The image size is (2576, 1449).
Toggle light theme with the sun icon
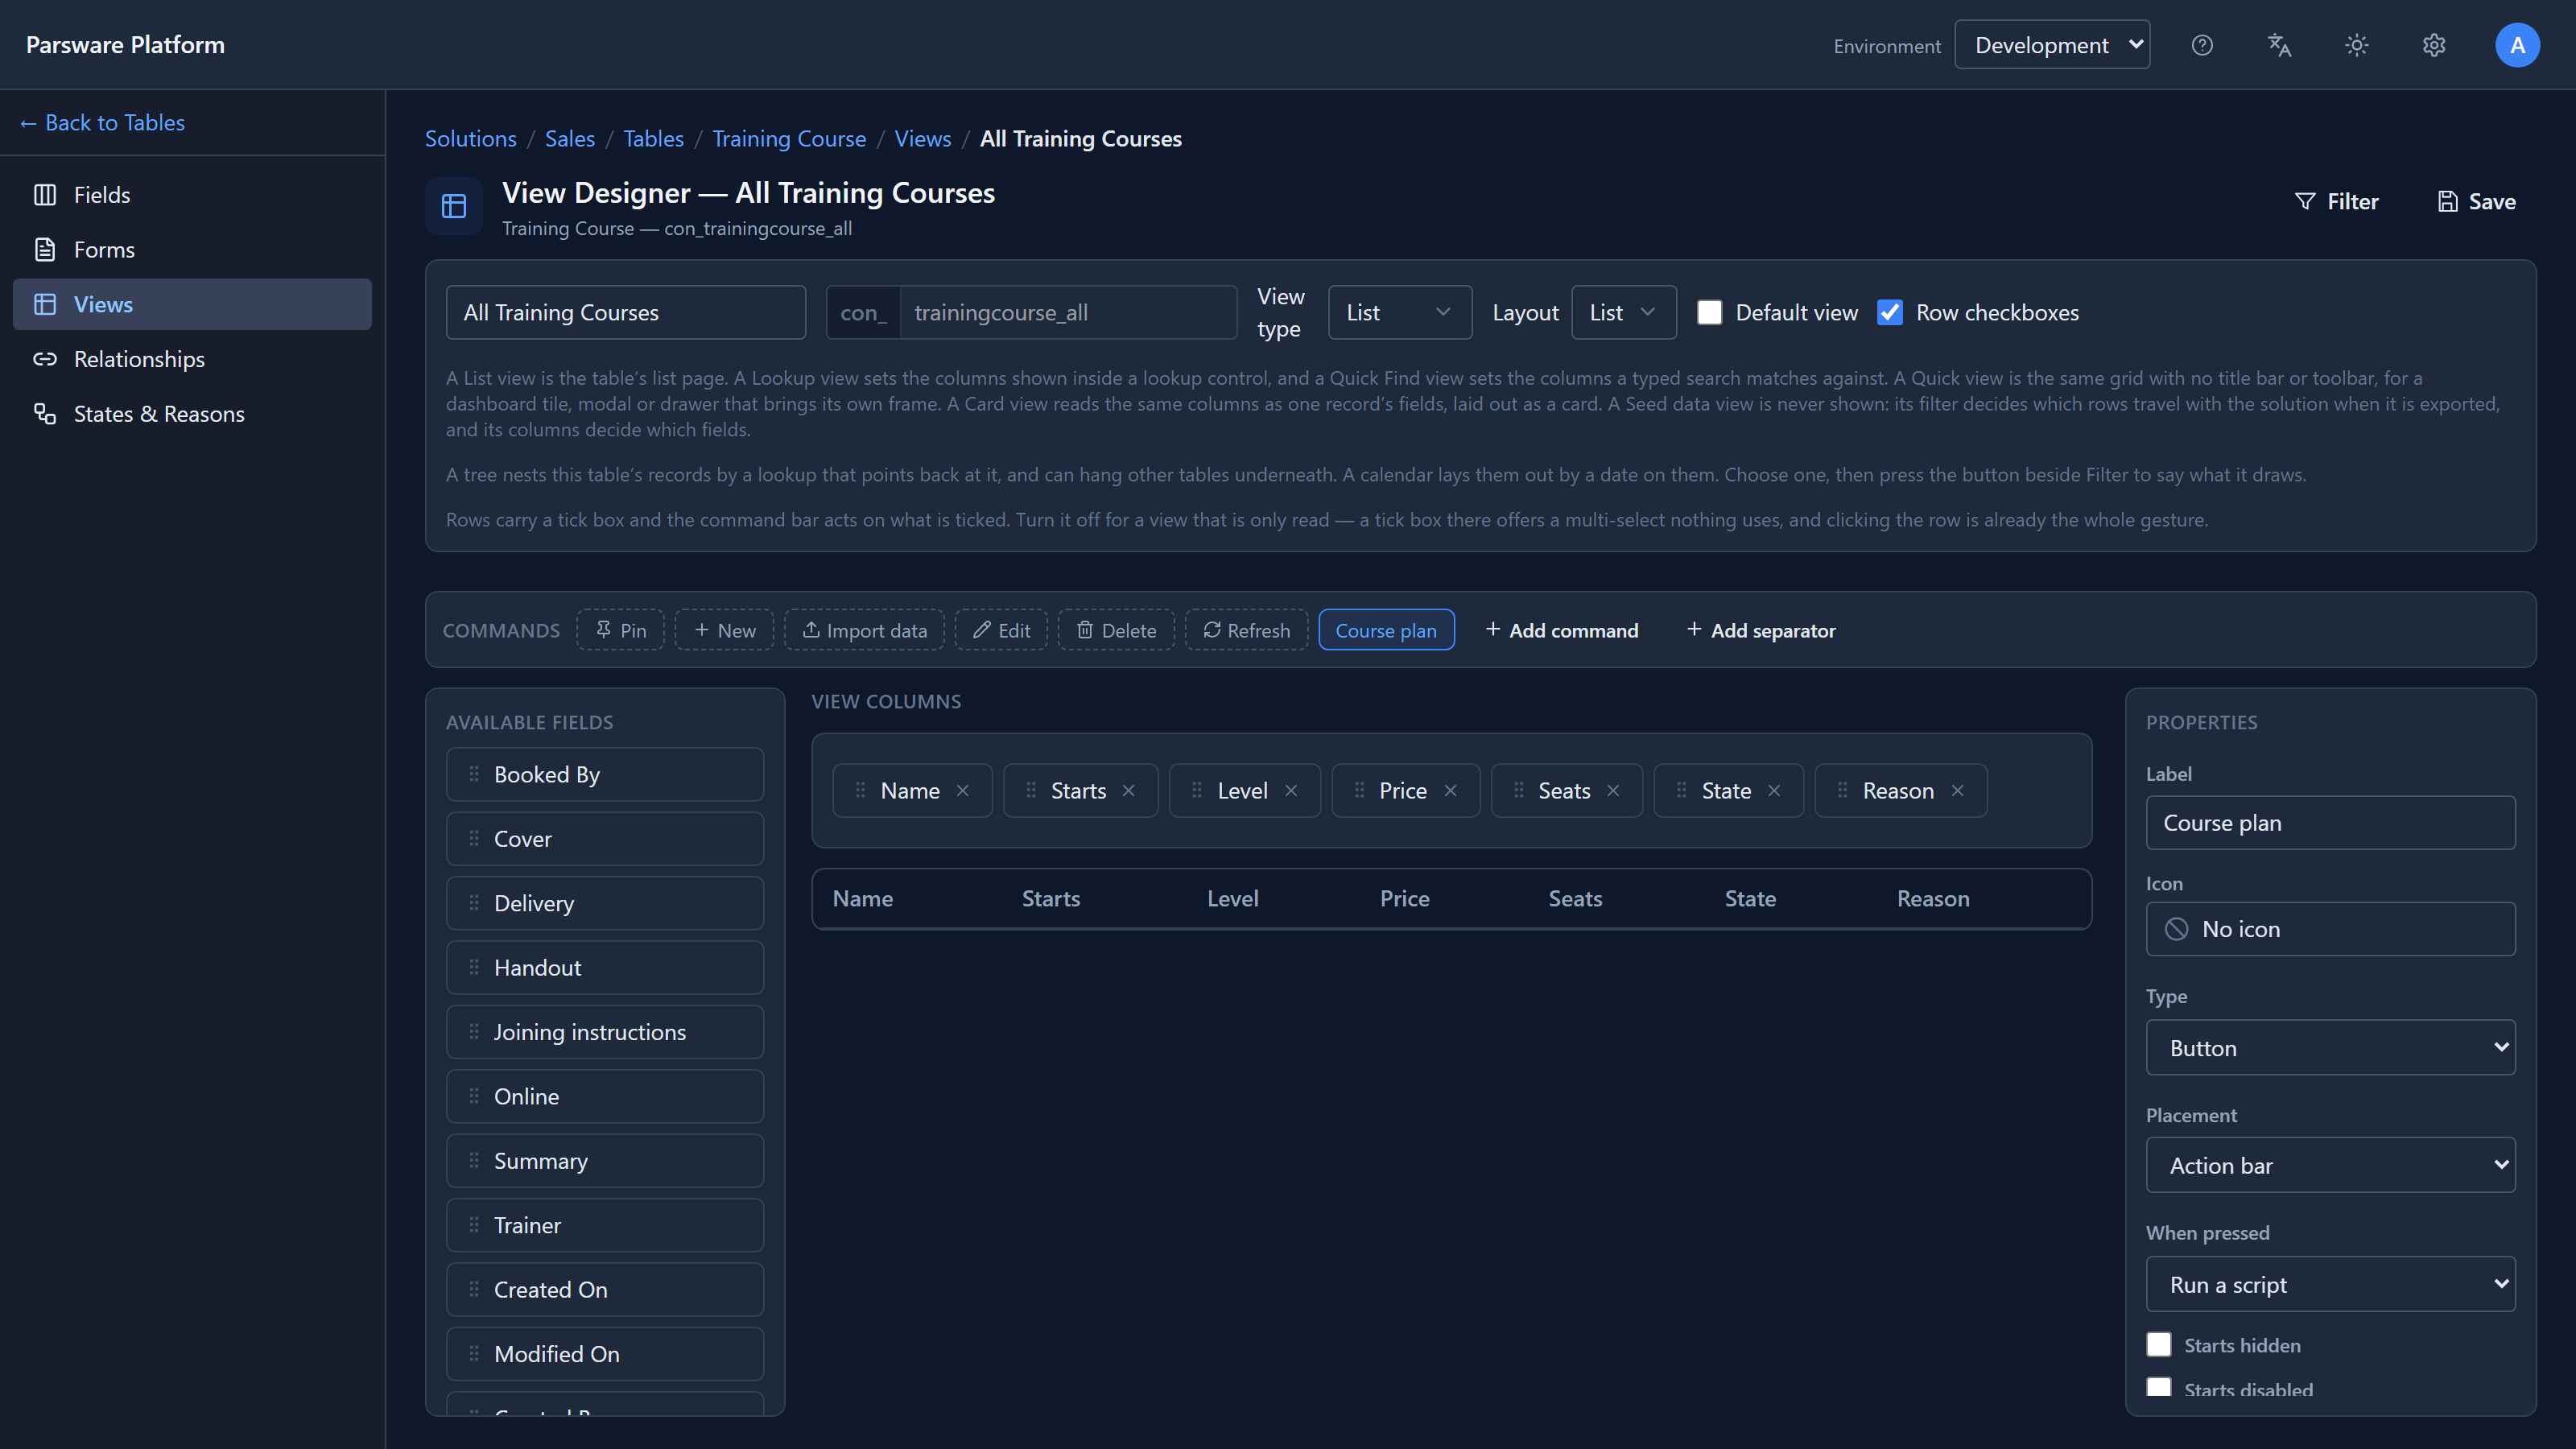point(2357,45)
